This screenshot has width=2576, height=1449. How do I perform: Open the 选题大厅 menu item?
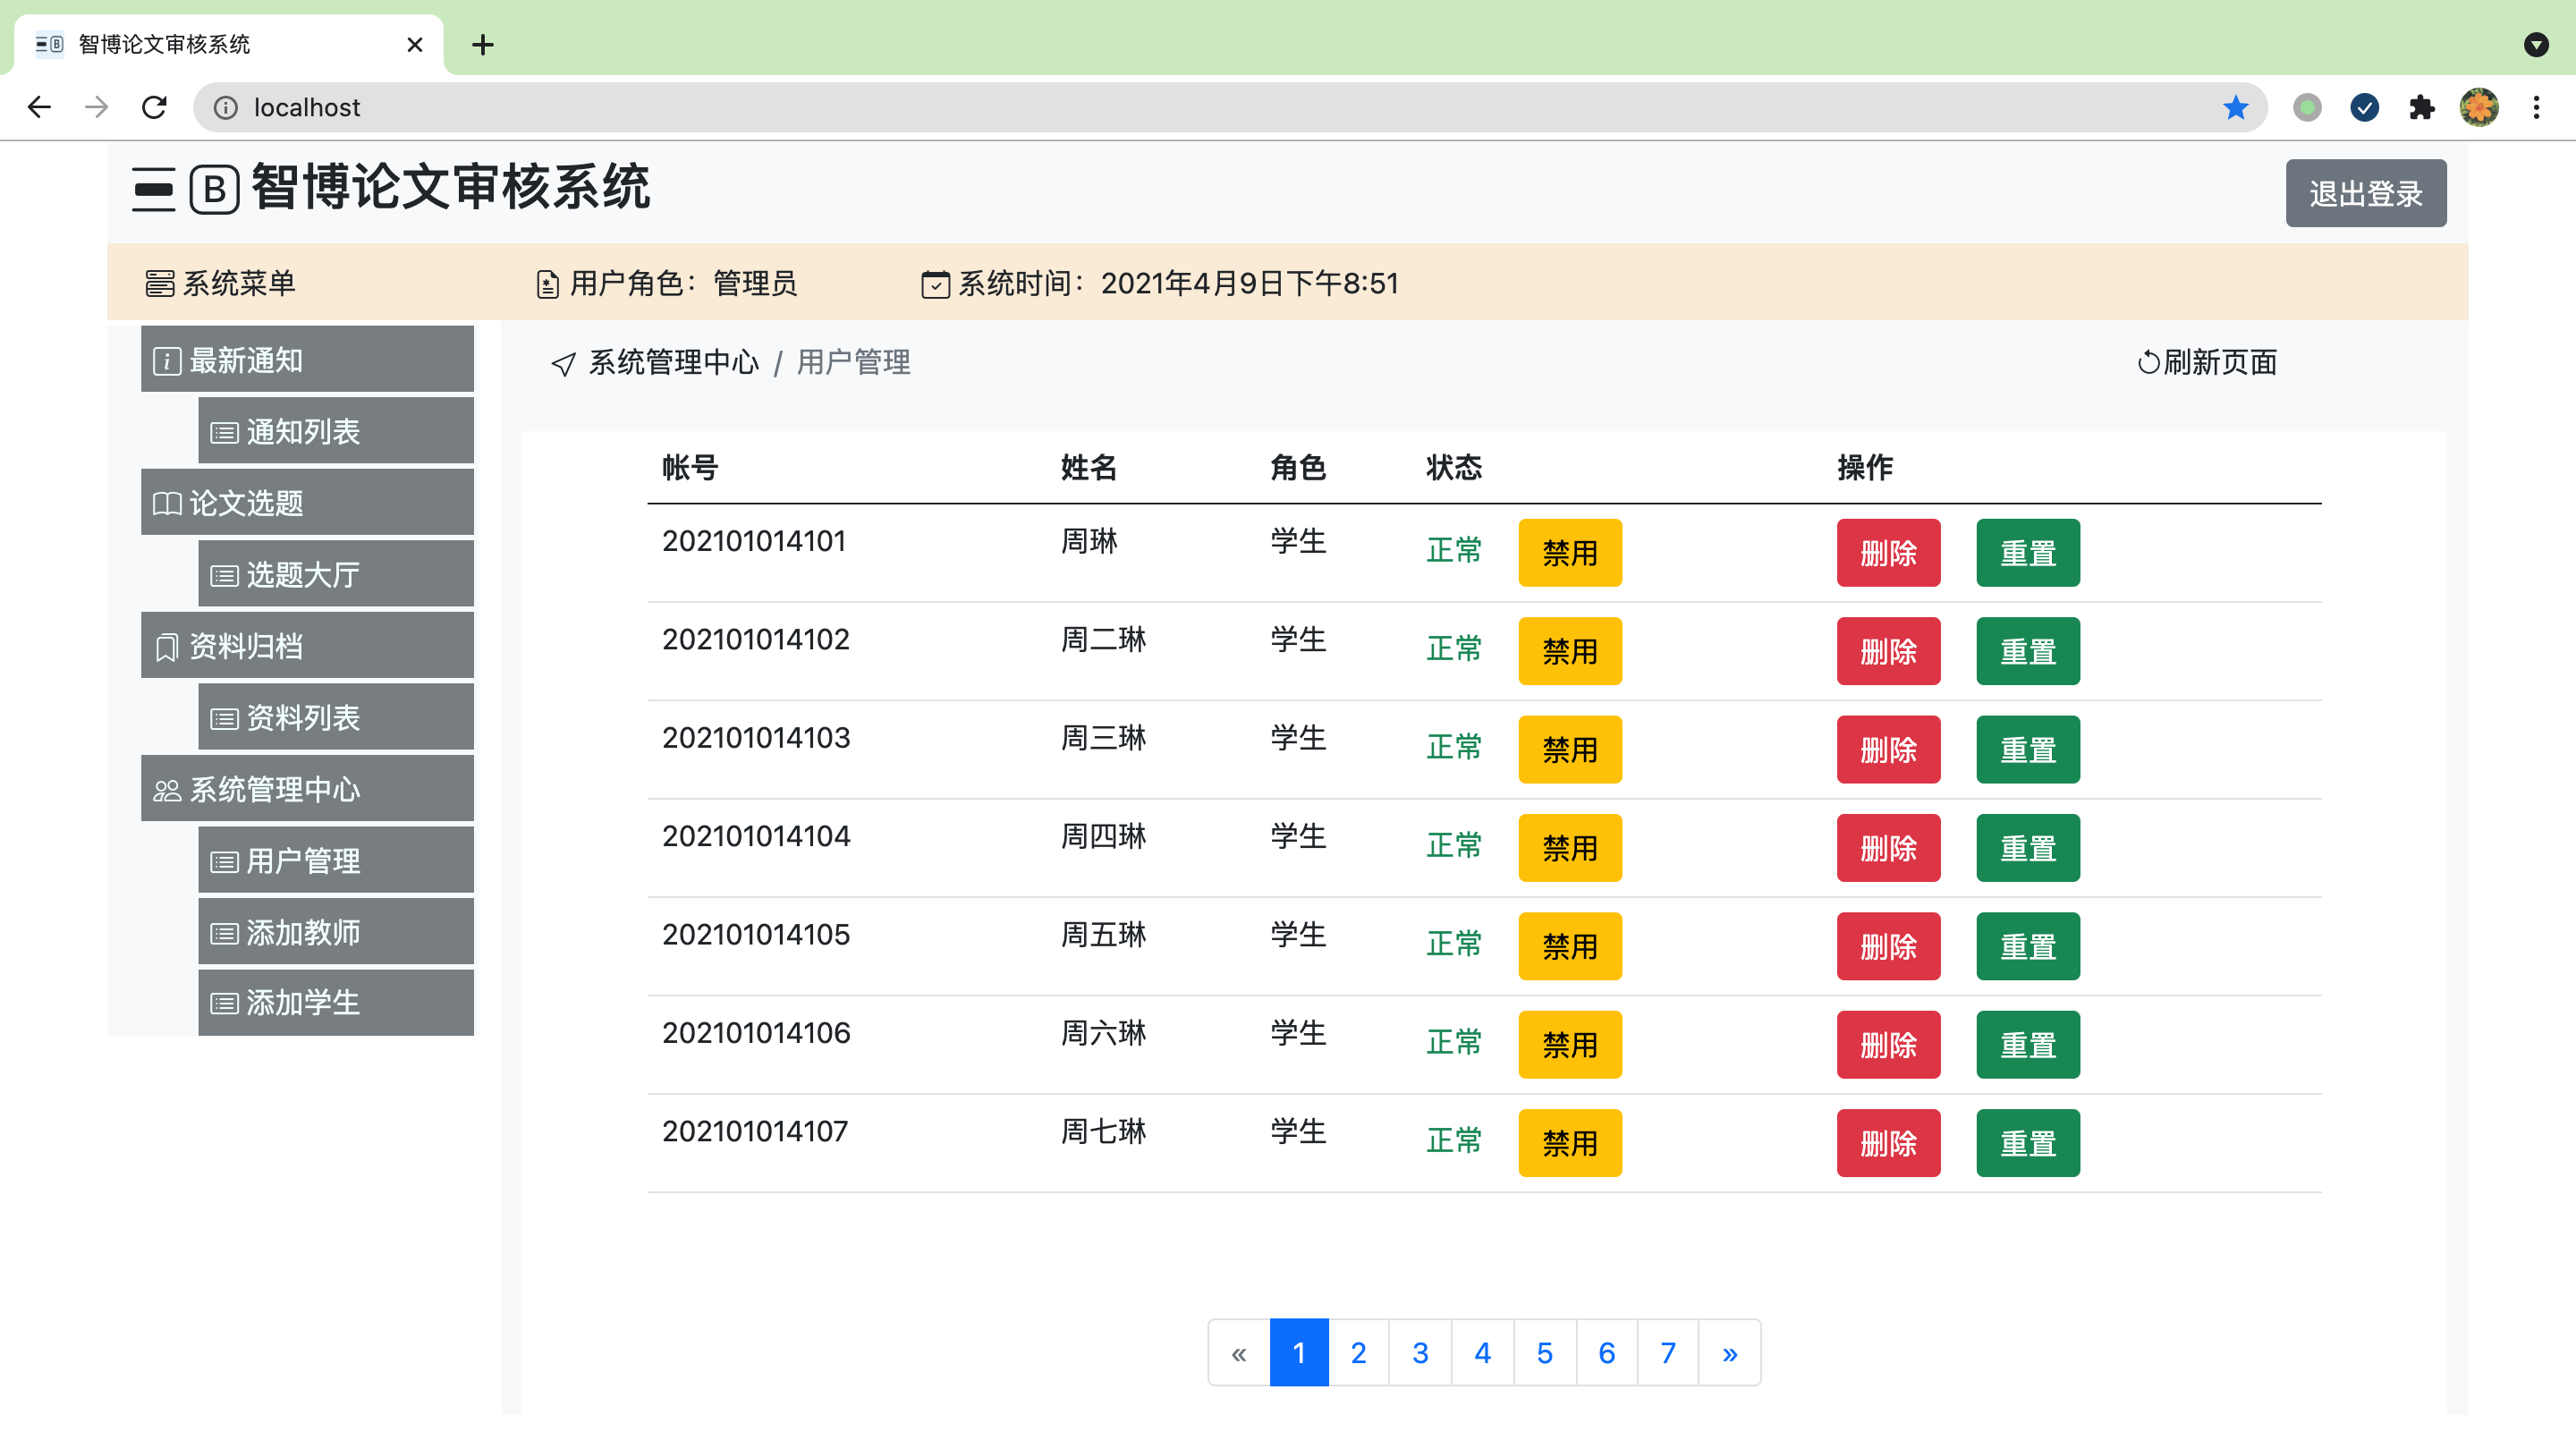point(335,574)
